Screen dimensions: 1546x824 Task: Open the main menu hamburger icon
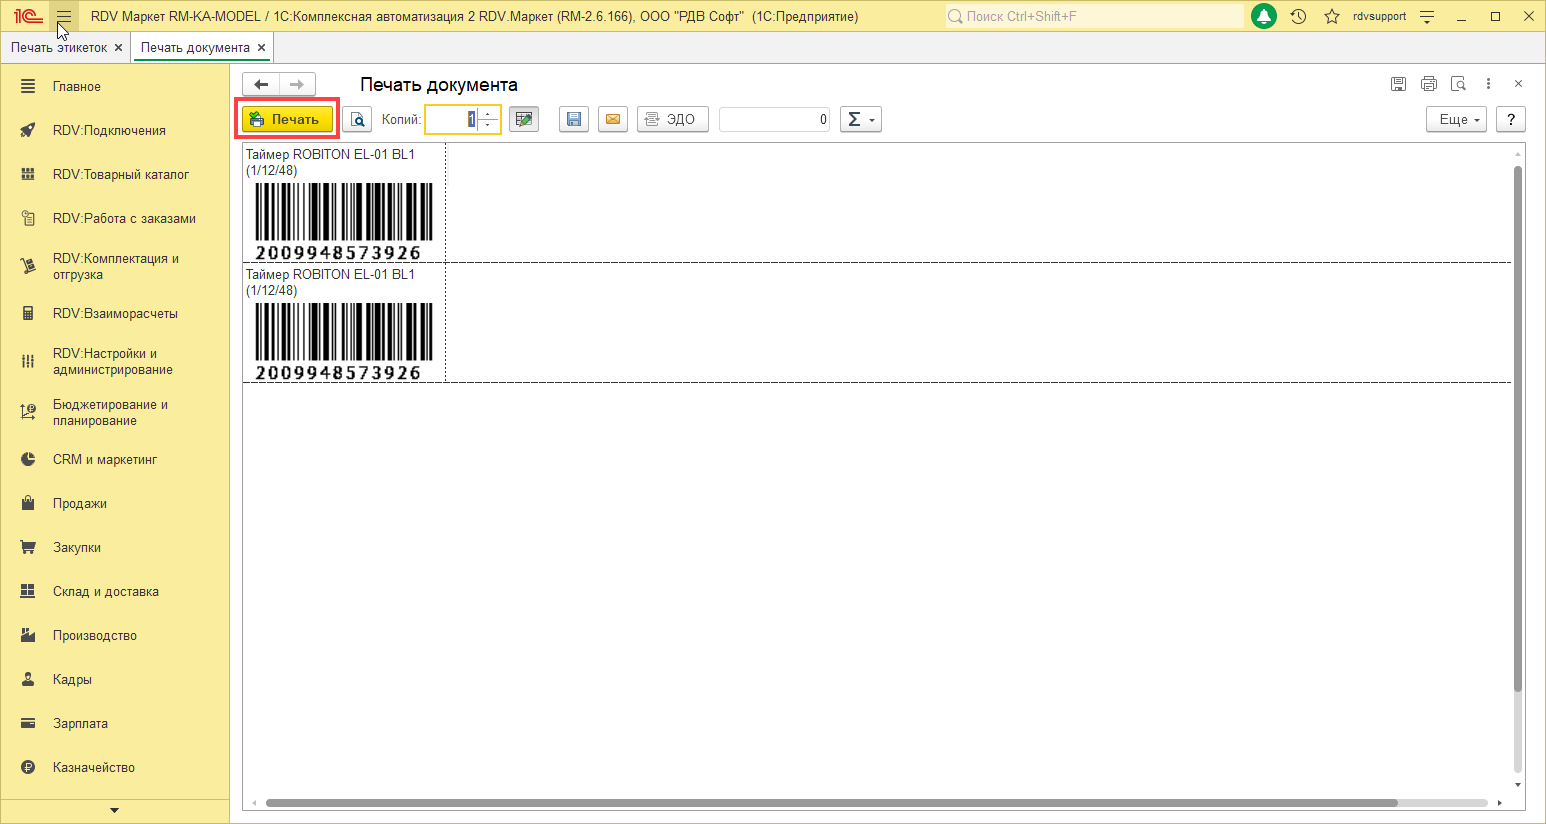click(64, 16)
